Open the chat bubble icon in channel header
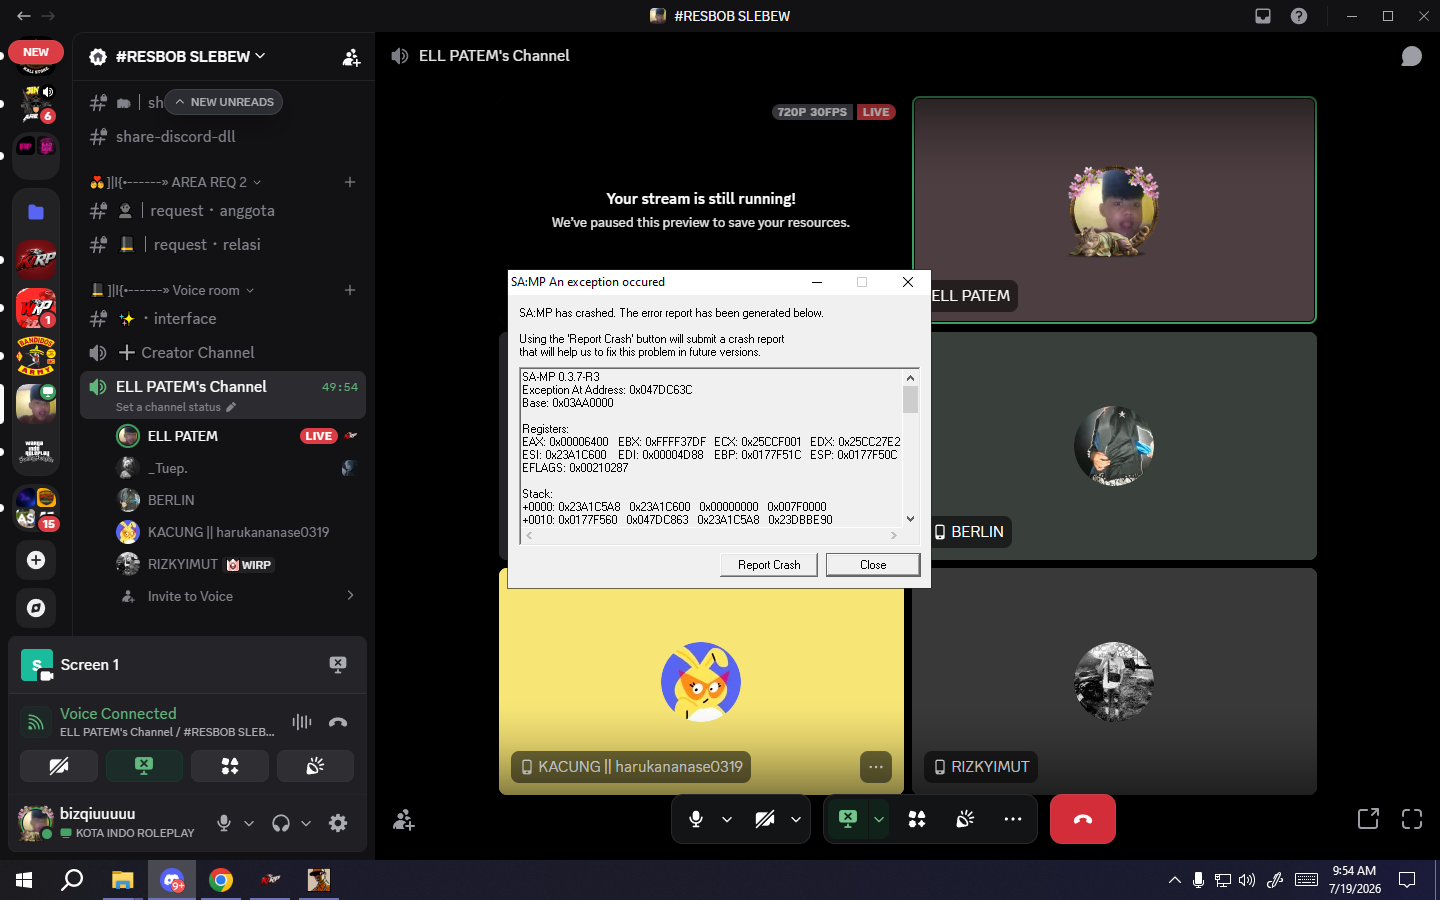Screen dimensions: 1440x900 tap(1411, 56)
